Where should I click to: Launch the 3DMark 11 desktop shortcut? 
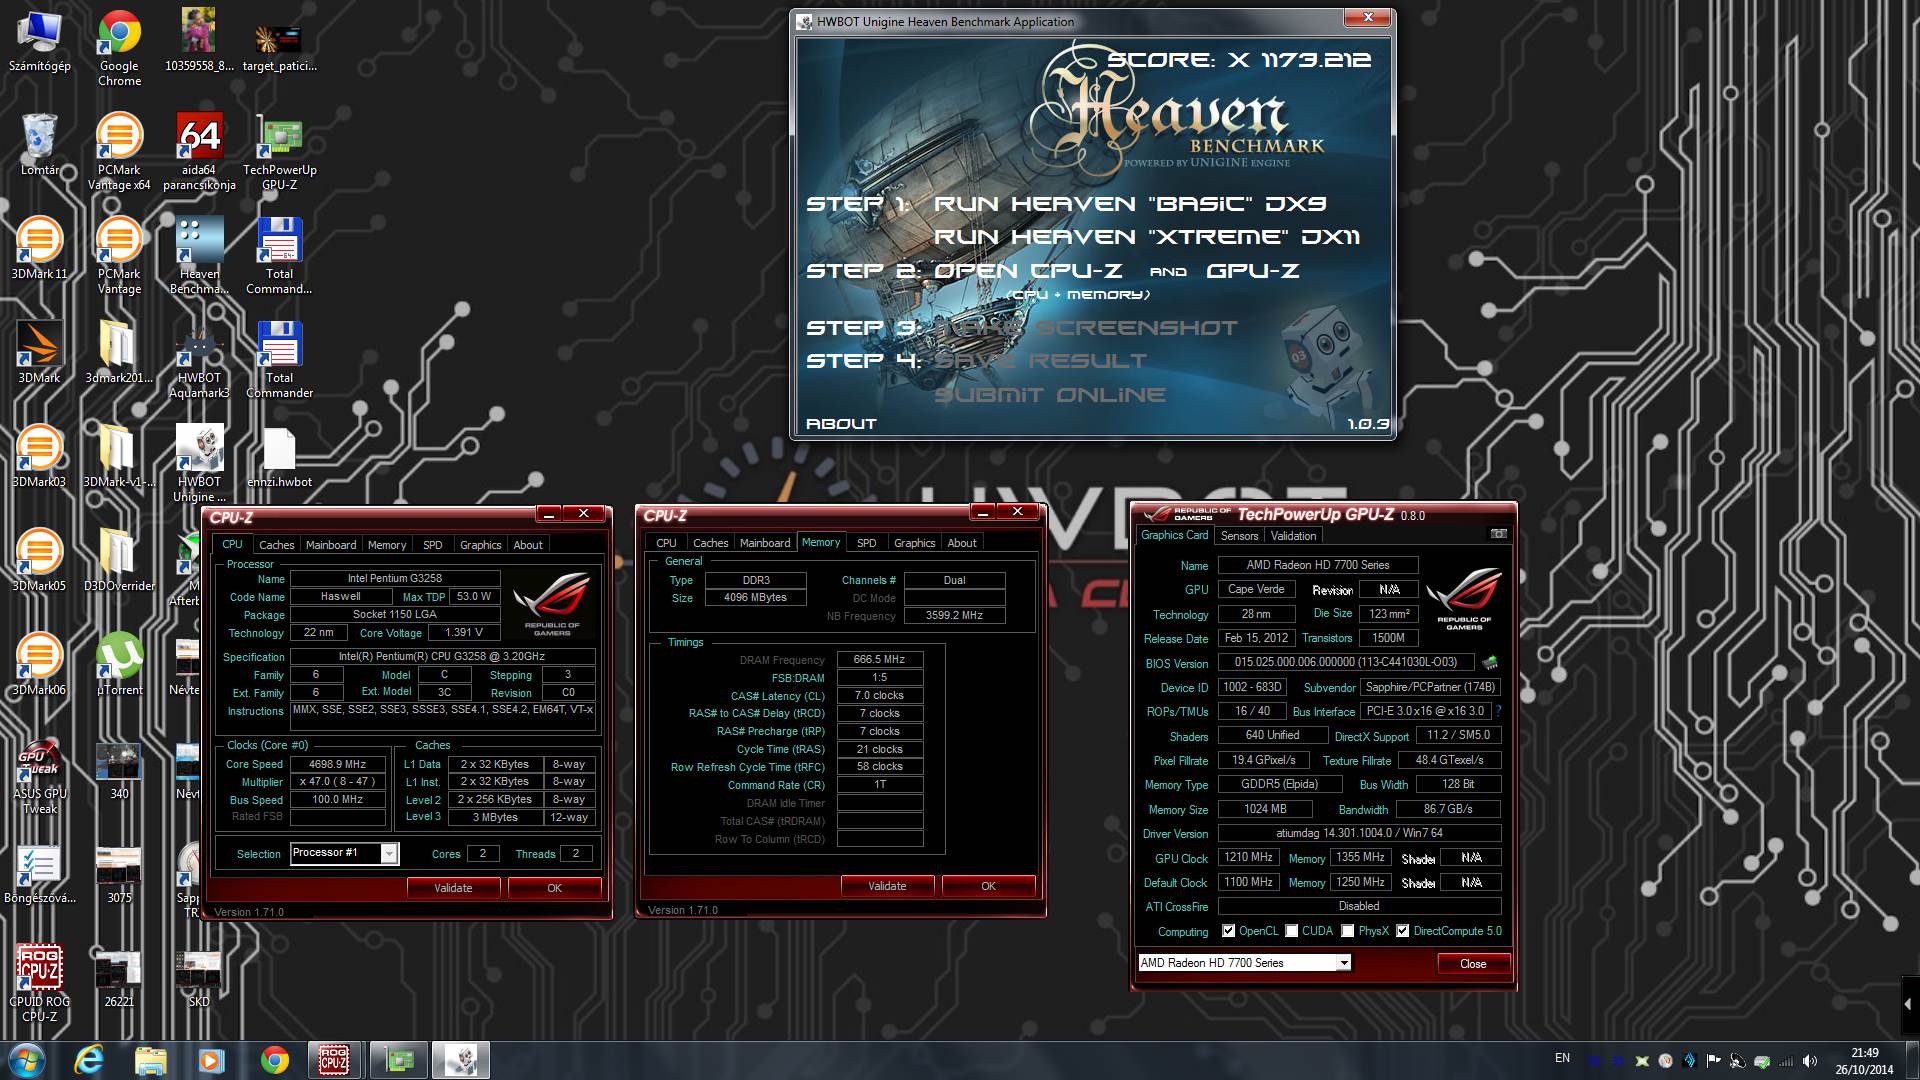pos(39,248)
